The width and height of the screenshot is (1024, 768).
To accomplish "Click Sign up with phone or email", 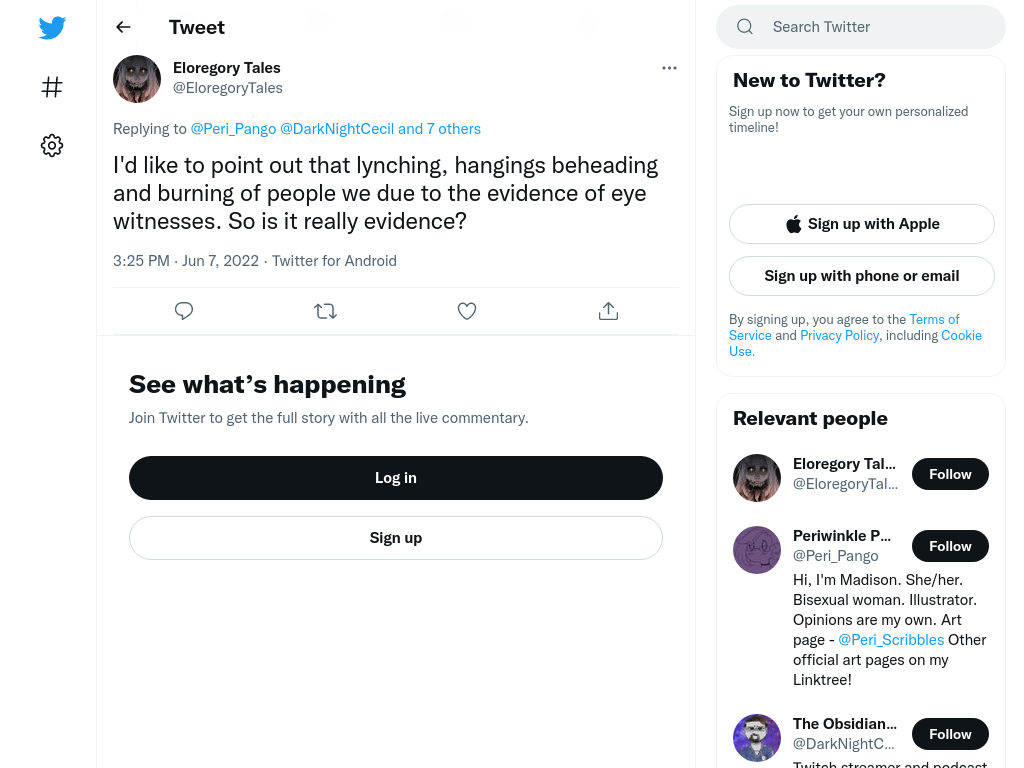I will (861, 276).
